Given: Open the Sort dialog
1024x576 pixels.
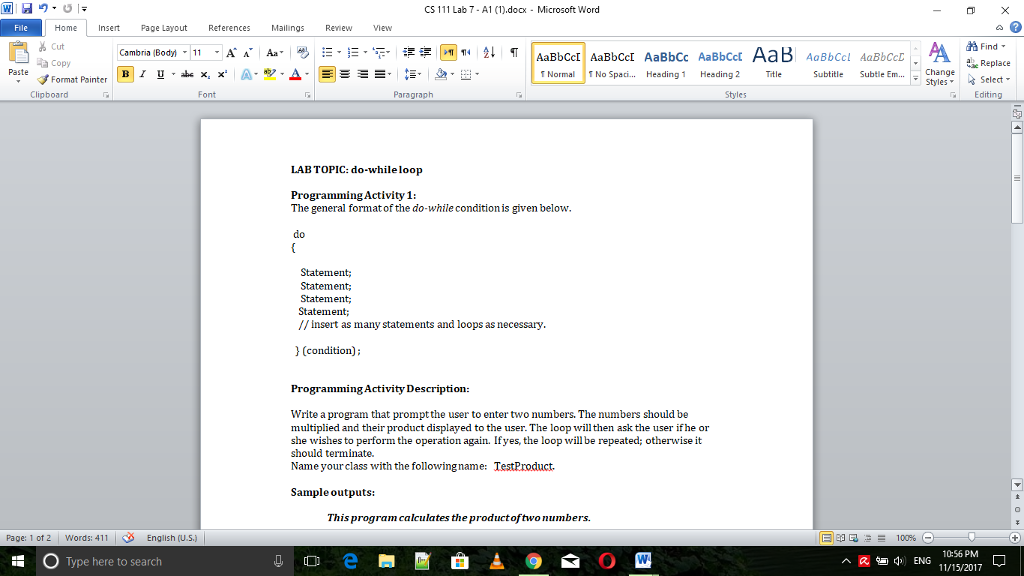Looking at the screenshot, I should (x=488, y=54).
